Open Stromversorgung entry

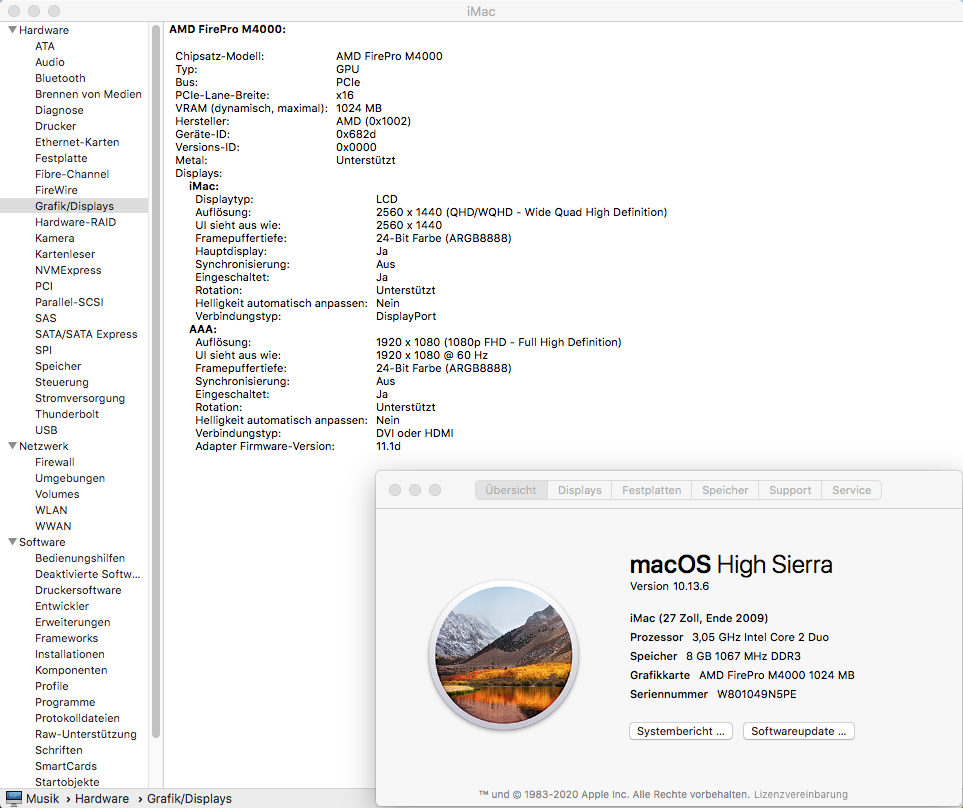[80, 397]
